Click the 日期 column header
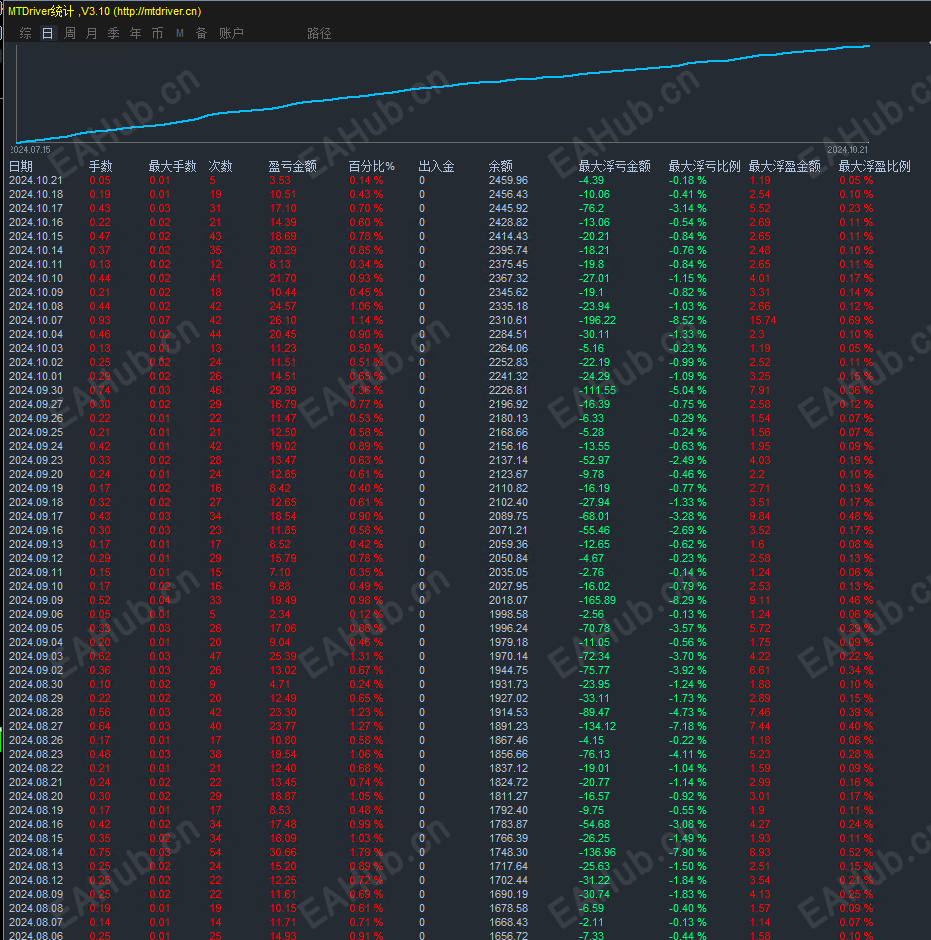This screenshot has height=940, width=931. coord(21,166)
